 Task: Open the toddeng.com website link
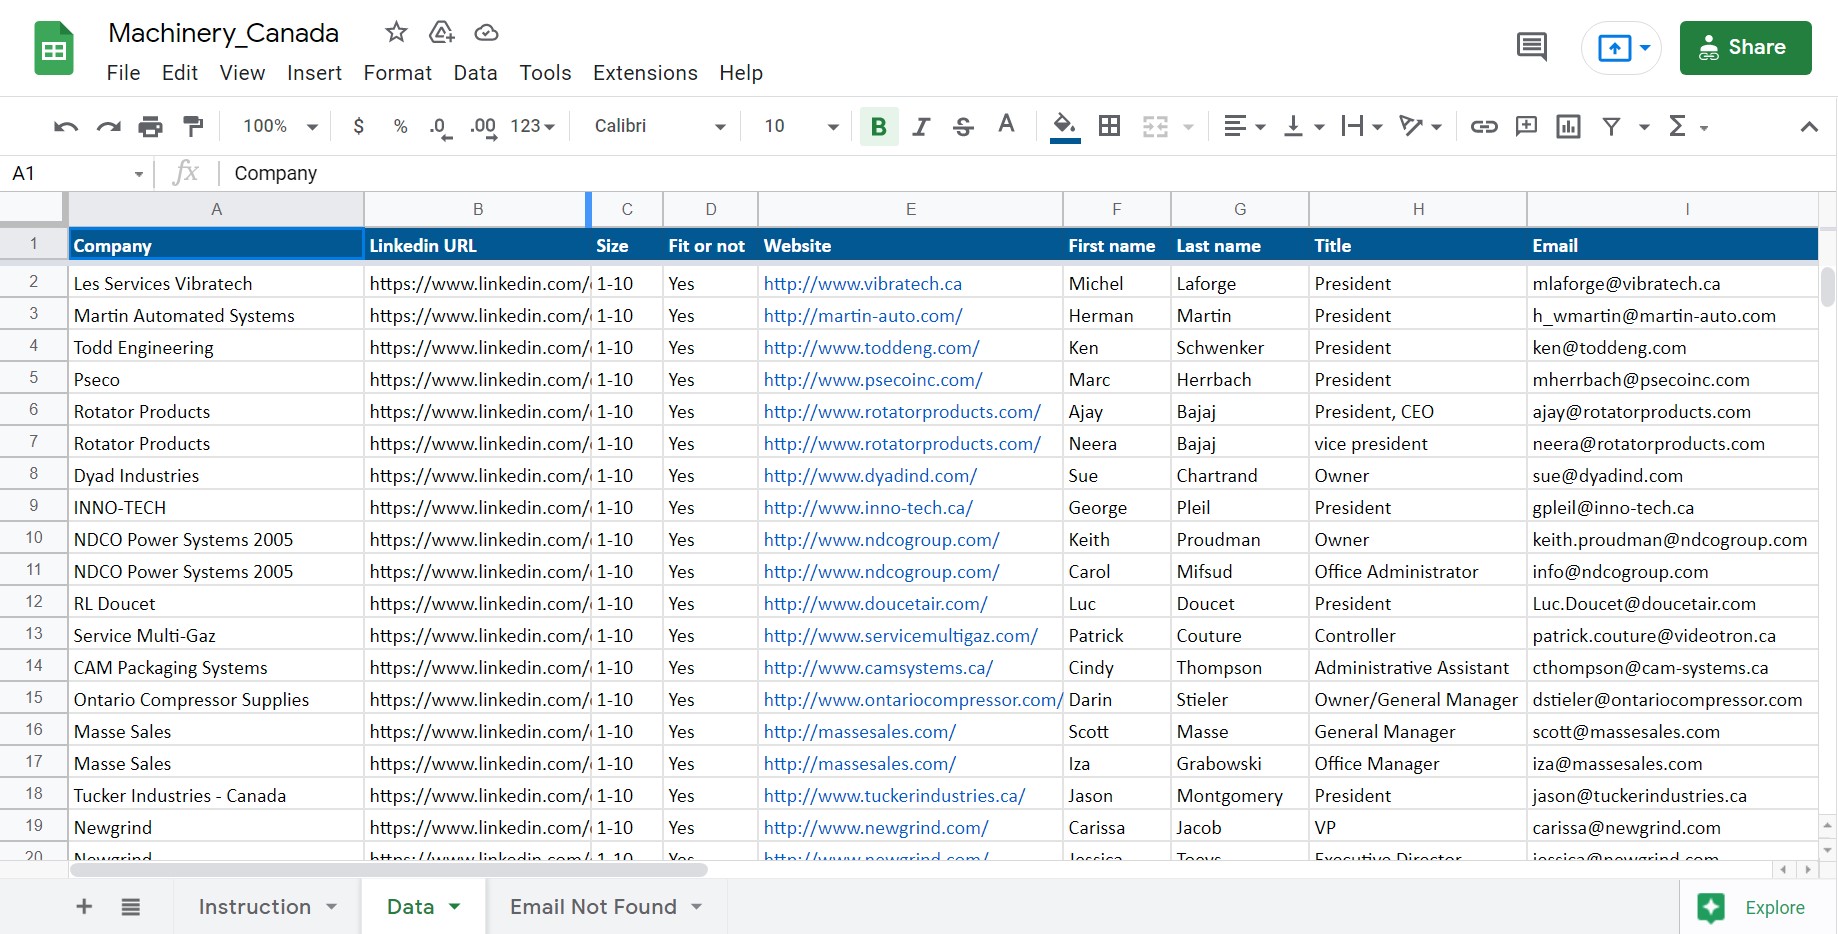pyautogui.click(x=871, y=348)
